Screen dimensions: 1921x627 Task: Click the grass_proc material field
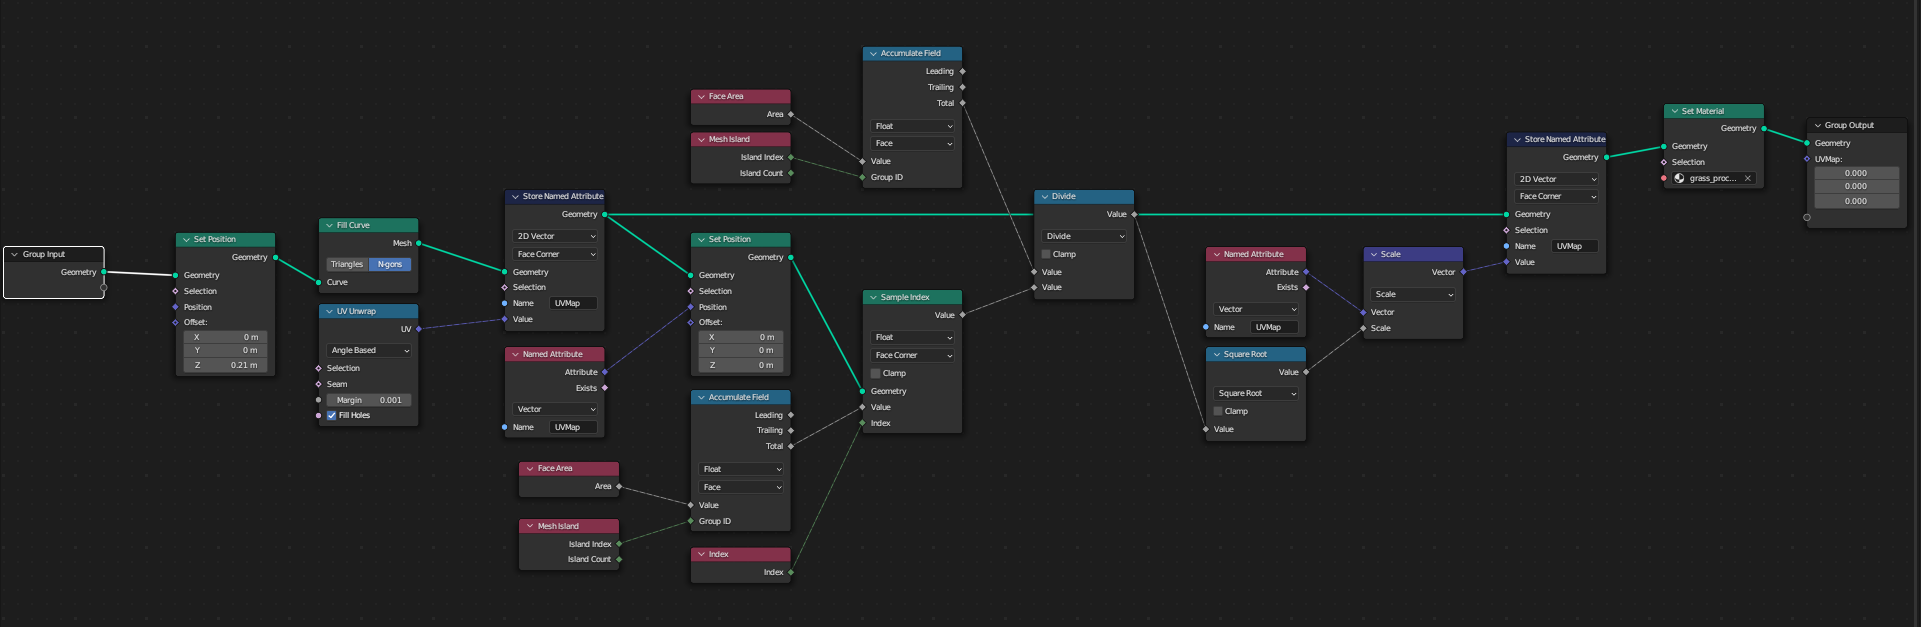pyautogui.click(x=1712, y=178)
